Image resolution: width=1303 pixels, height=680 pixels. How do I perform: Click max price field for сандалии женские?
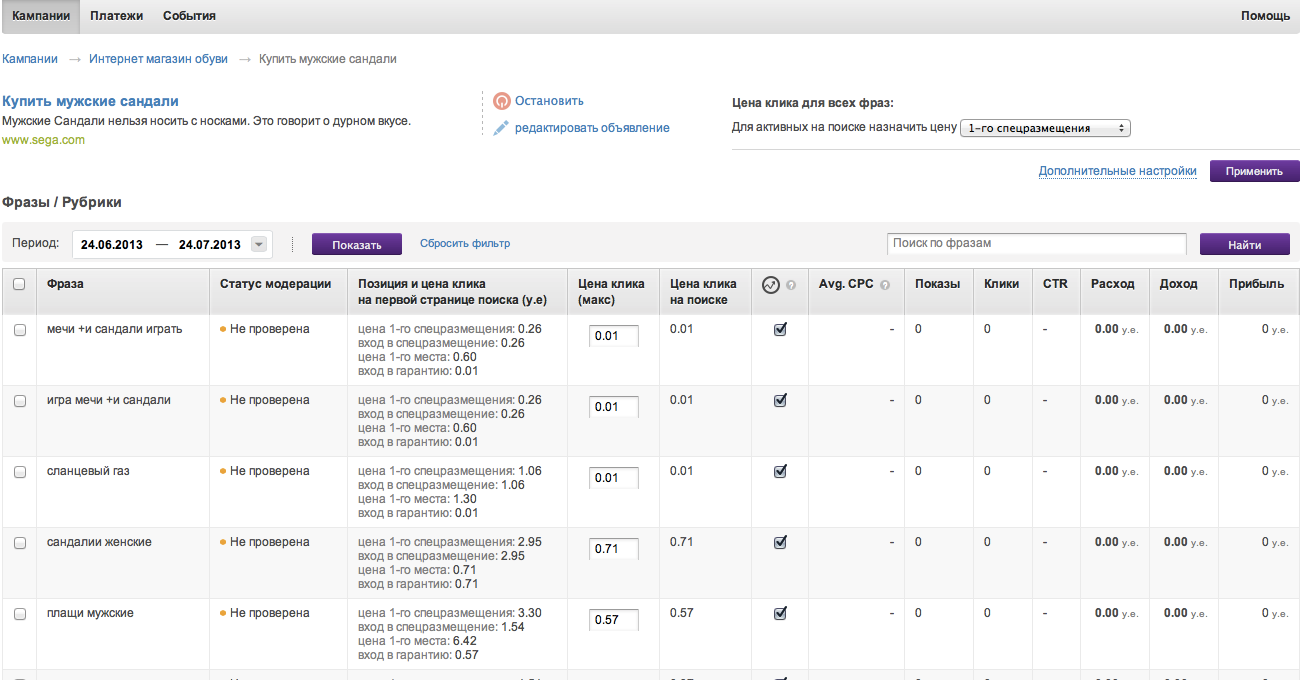click(613, 549)
